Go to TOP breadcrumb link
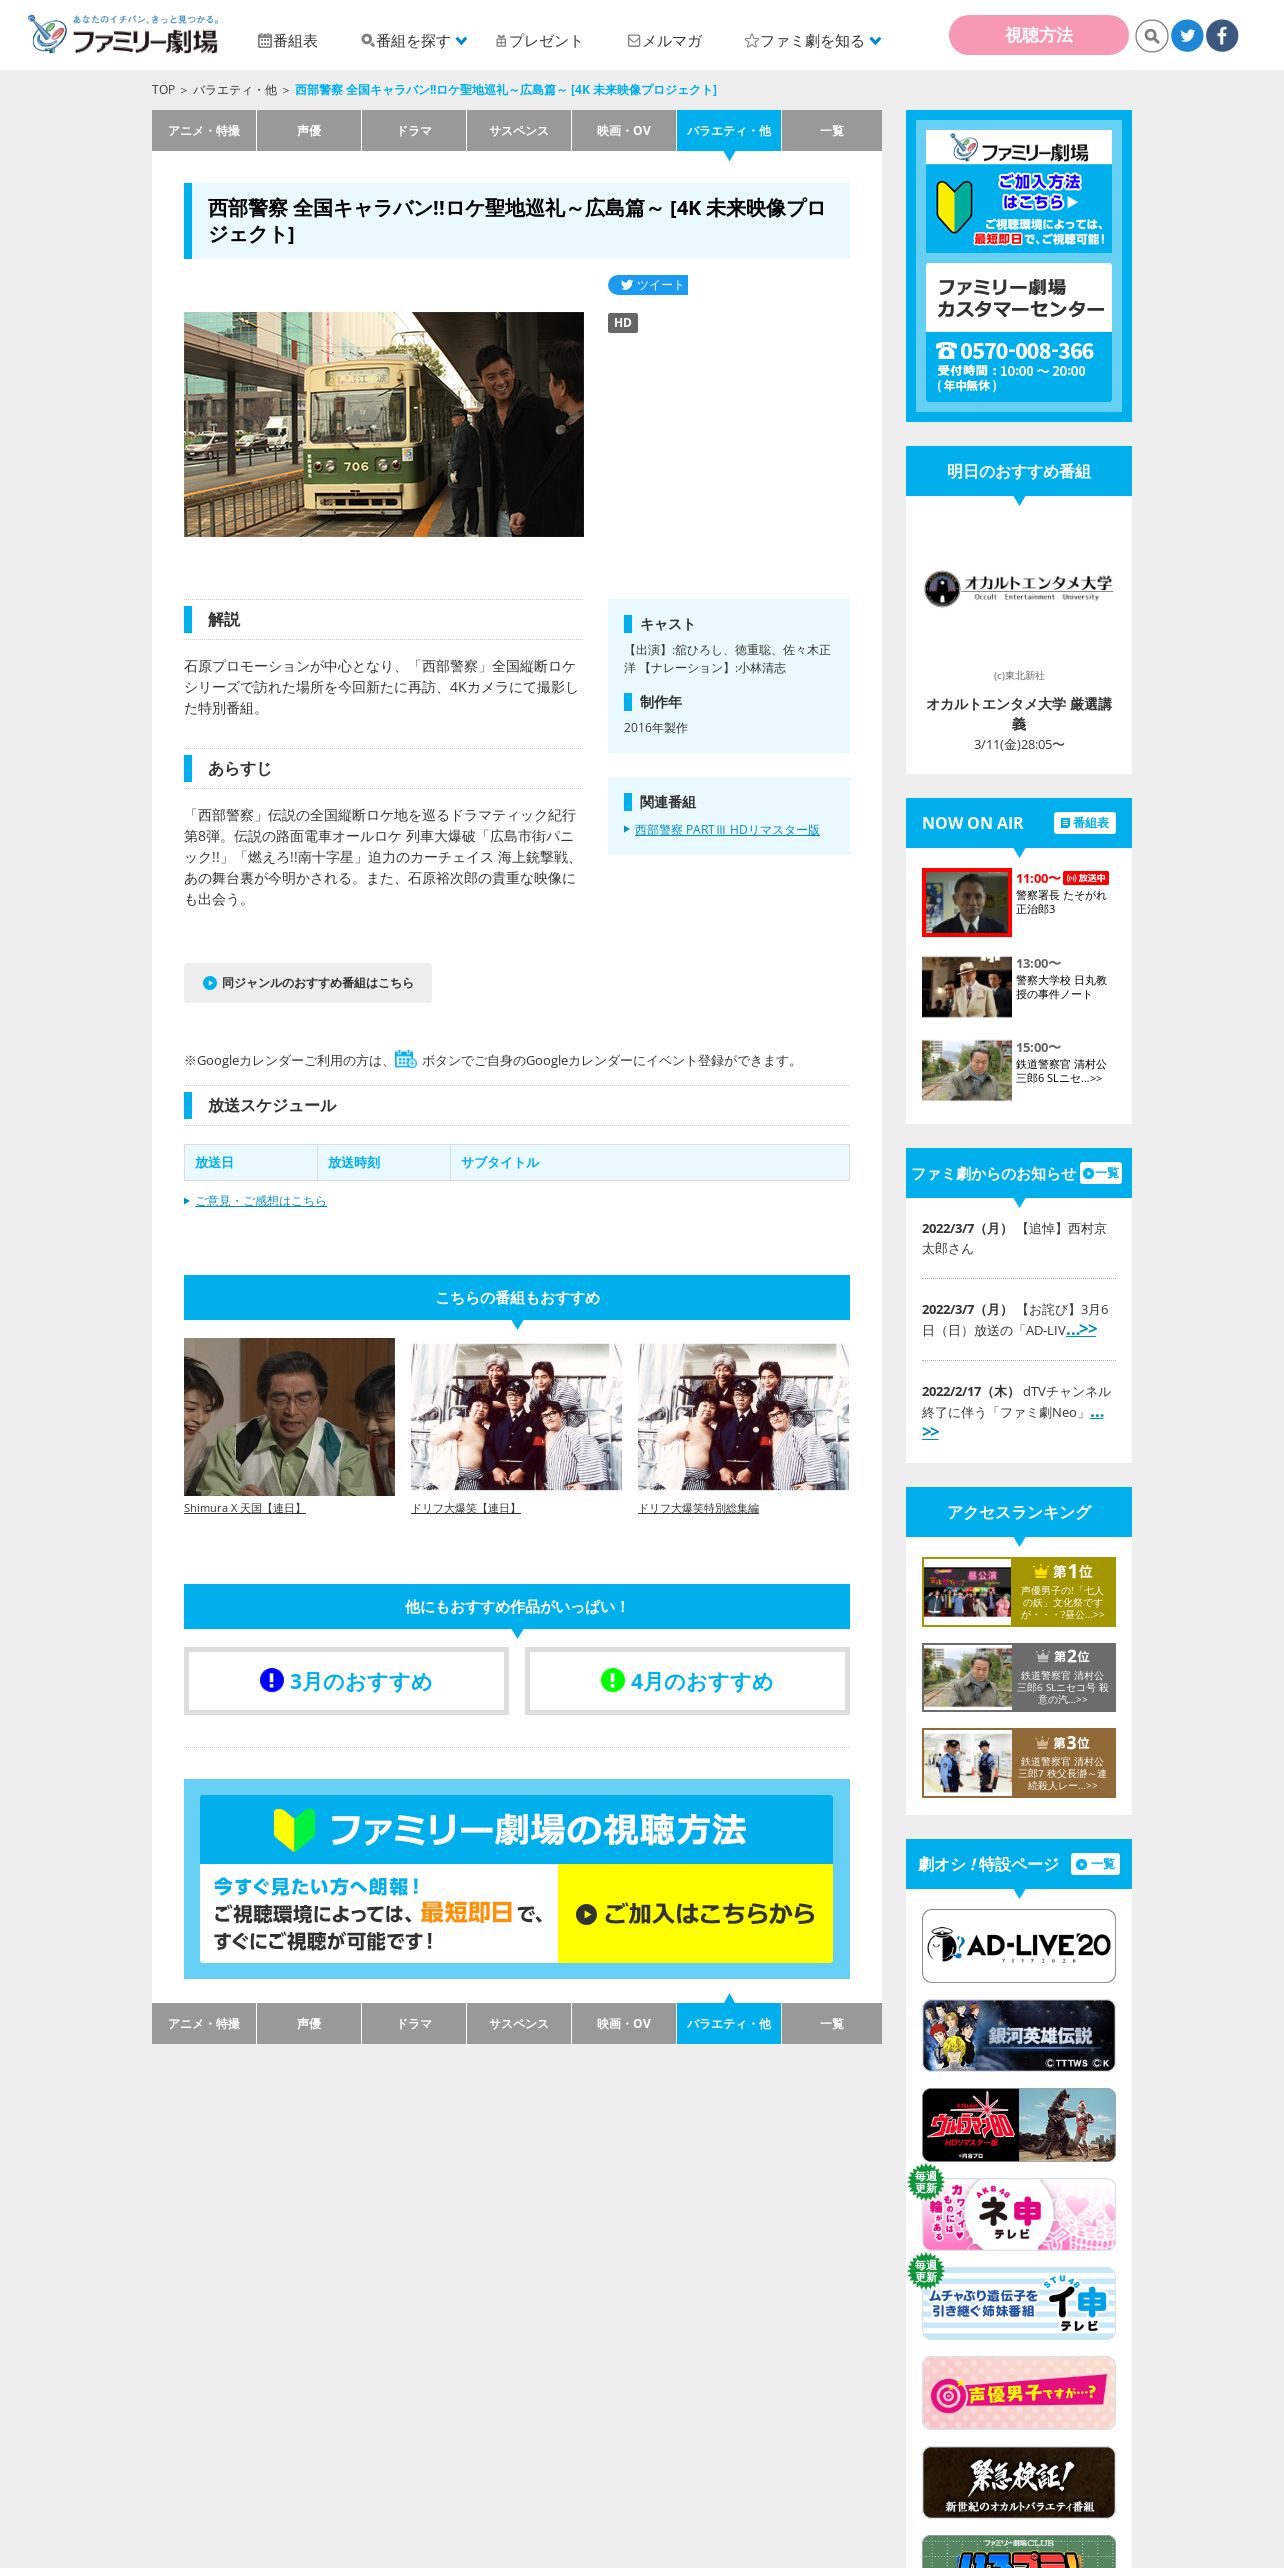This screenshot has width=1284, height=2568. pyautogui.click(x=163, y=90)
